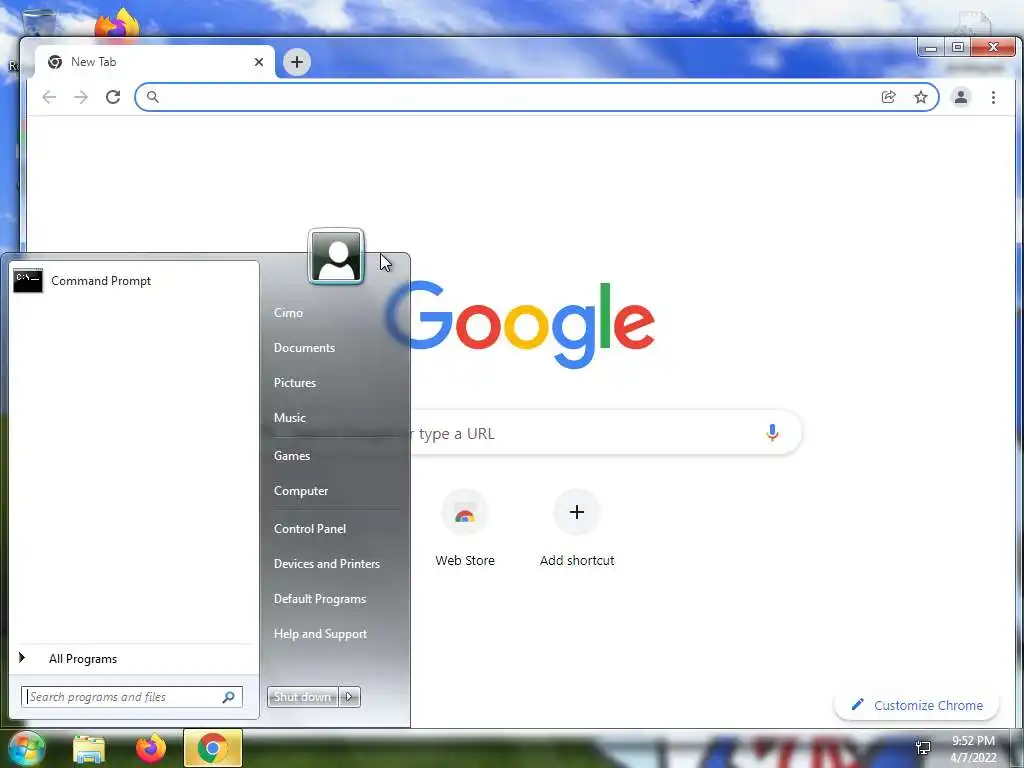
Task: Click the Start menu search magnifier icon
Action: [229, 697]
